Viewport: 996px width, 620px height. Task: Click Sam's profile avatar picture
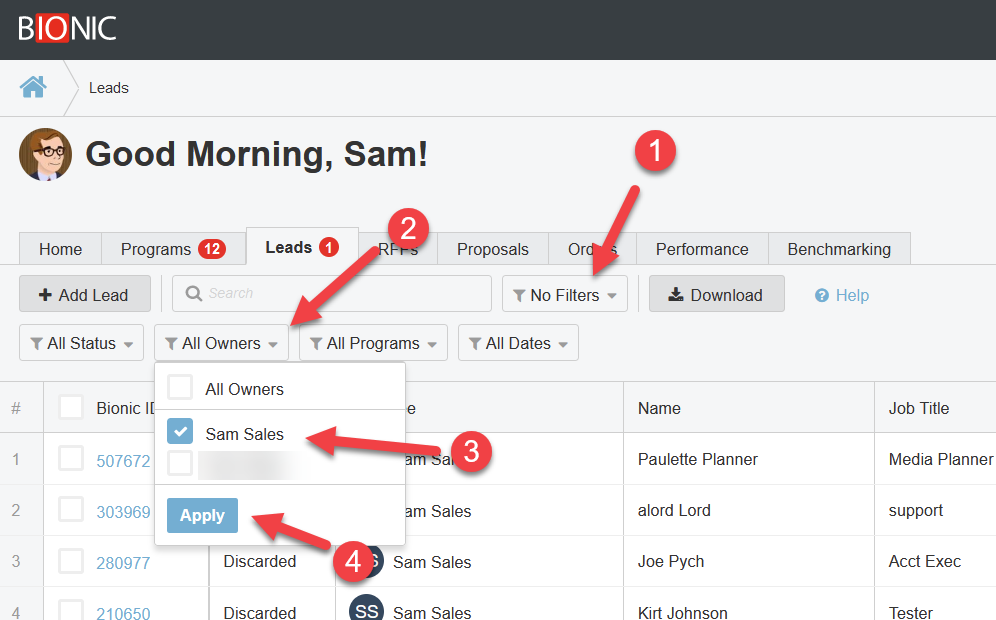(45, 154)
